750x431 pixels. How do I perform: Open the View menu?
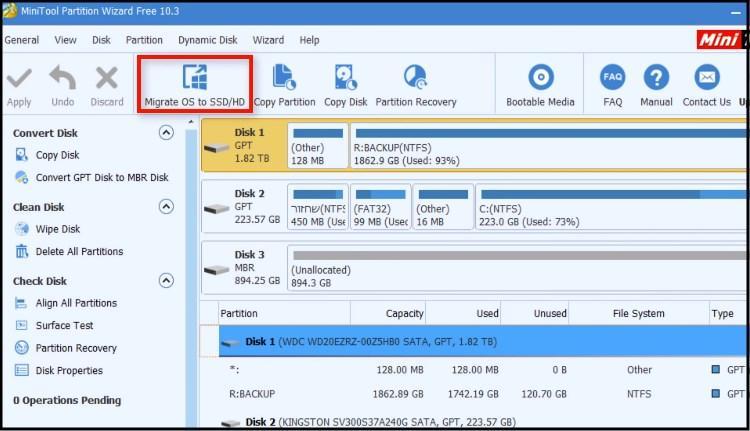click(65, 40)
